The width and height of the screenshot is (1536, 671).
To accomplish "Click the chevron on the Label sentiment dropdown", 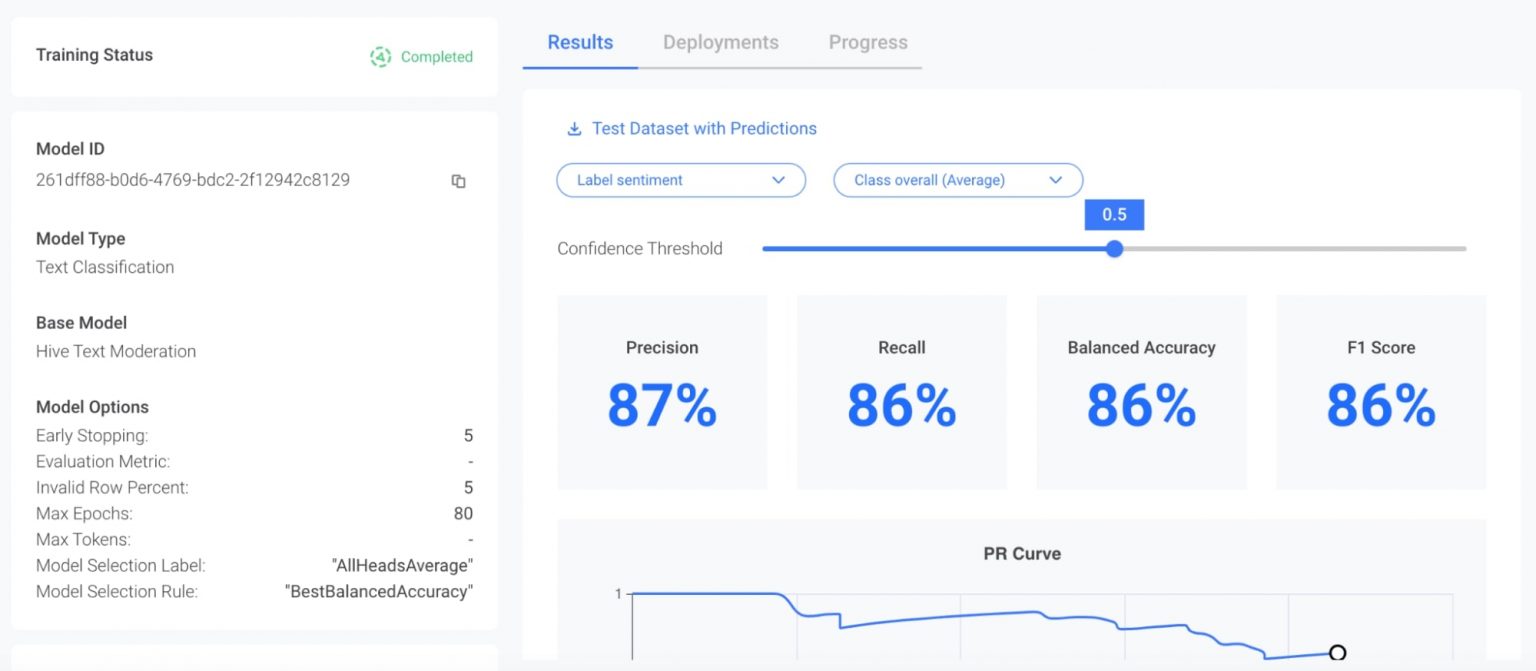I will click(778, 180).
